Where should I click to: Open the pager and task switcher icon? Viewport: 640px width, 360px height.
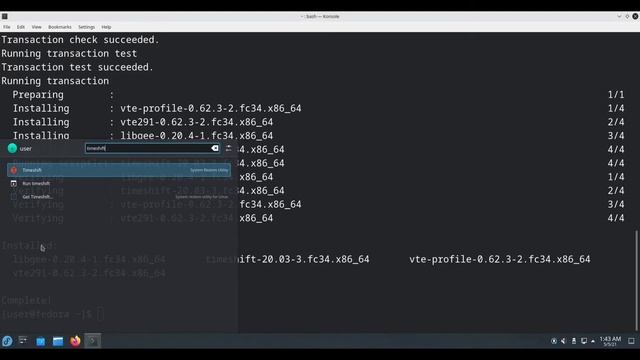click(23, 340)
